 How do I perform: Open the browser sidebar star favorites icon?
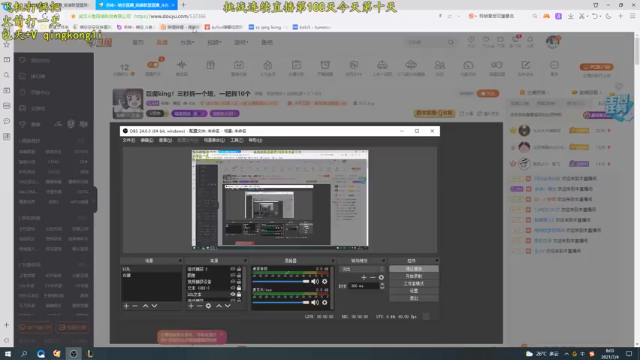pyautogui.click(x=7, y=44)
